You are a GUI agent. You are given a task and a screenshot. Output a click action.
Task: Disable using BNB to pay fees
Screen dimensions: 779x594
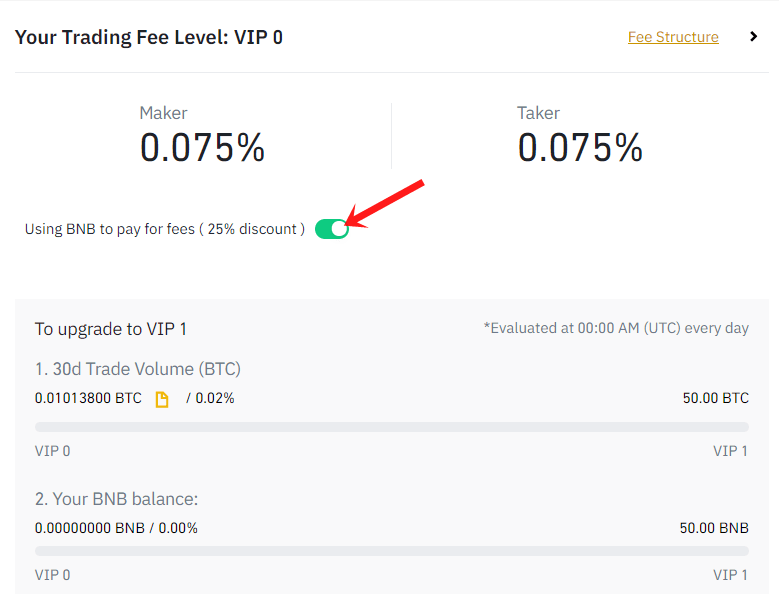click(332, 229)
